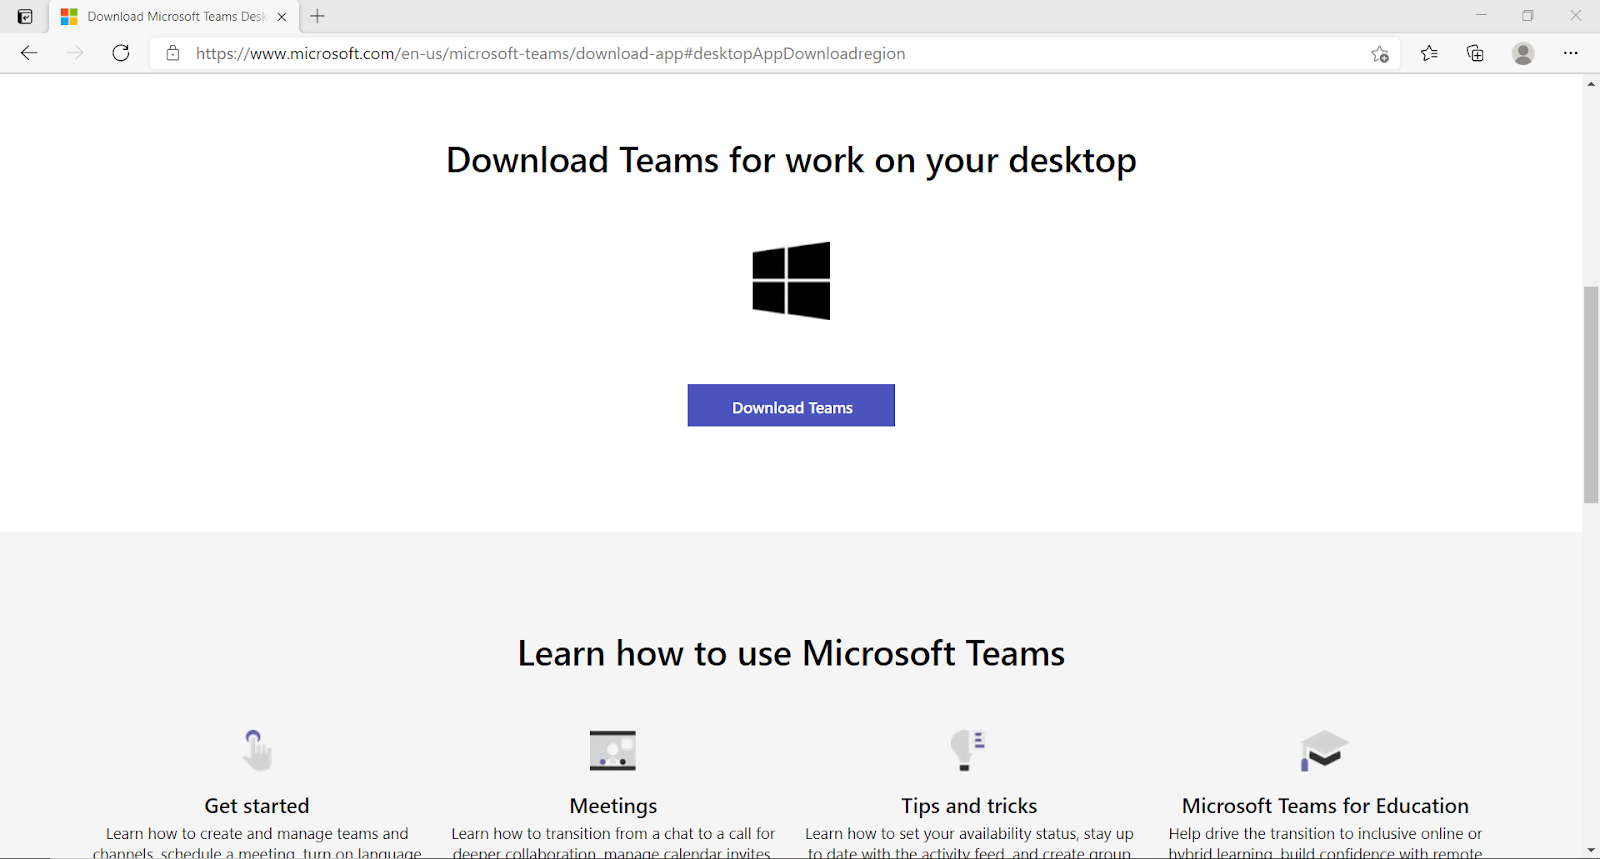Click the Windows logo icon
This screenshot has height=859, width=1600.
click(x=791, y=280)
